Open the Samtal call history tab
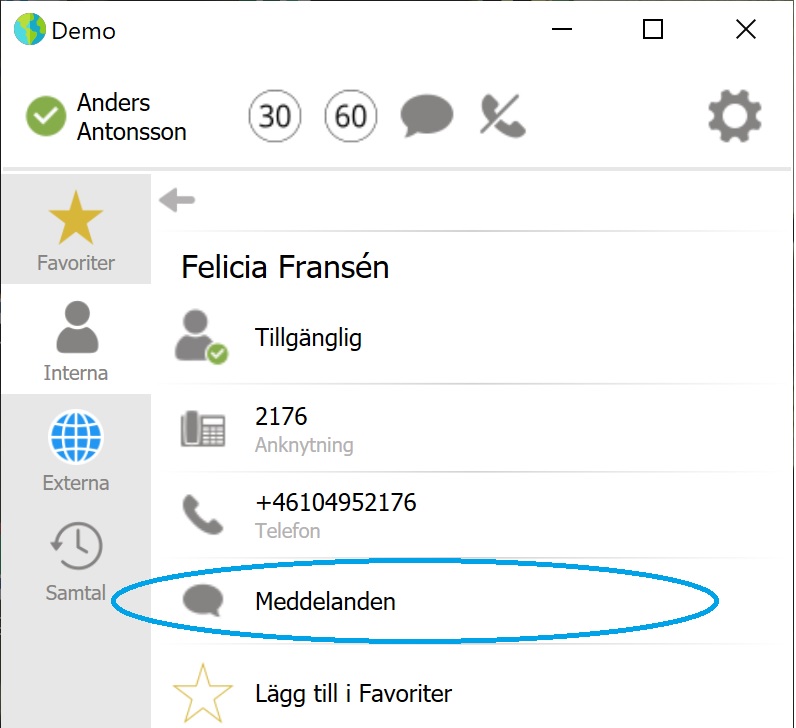This screenshot has width=796, height=728. (x=76, y=560)
